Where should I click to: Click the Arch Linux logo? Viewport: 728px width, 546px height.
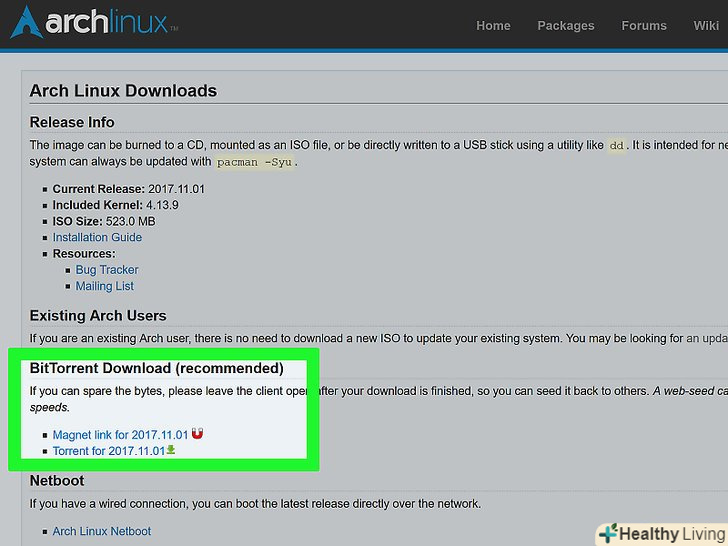[95, 22]
